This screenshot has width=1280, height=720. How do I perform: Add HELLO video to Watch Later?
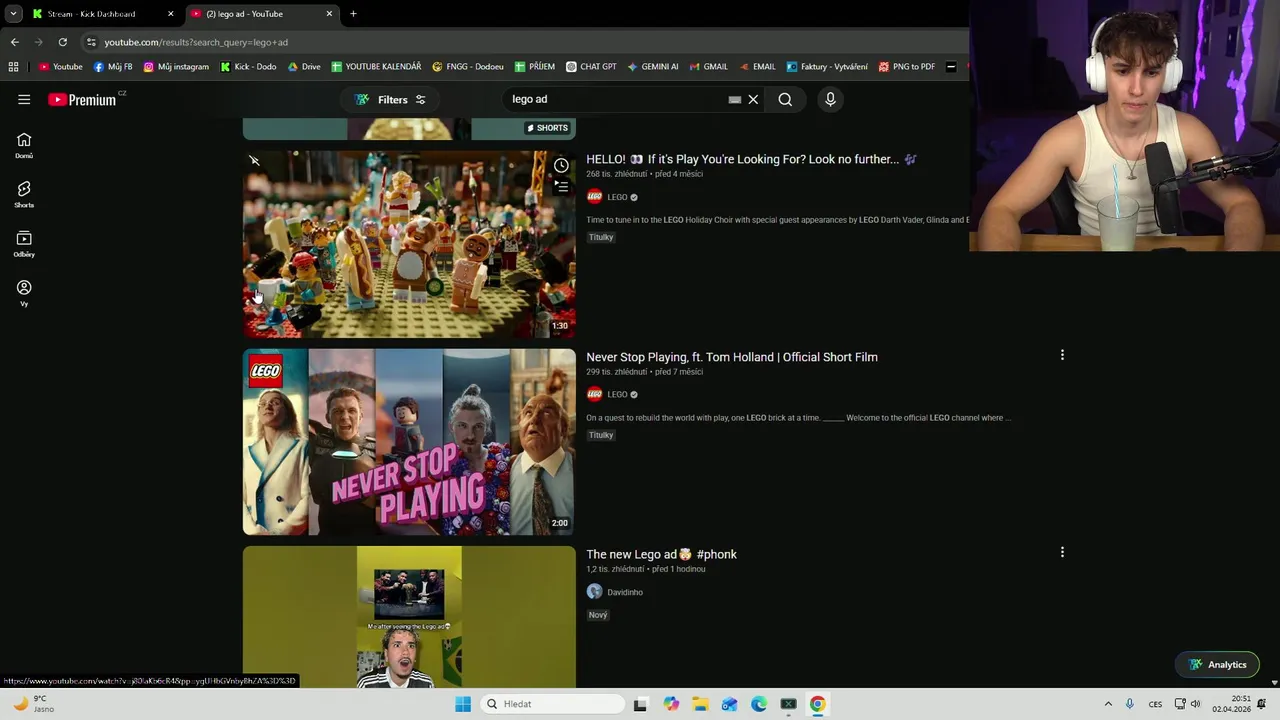point(561,165)
